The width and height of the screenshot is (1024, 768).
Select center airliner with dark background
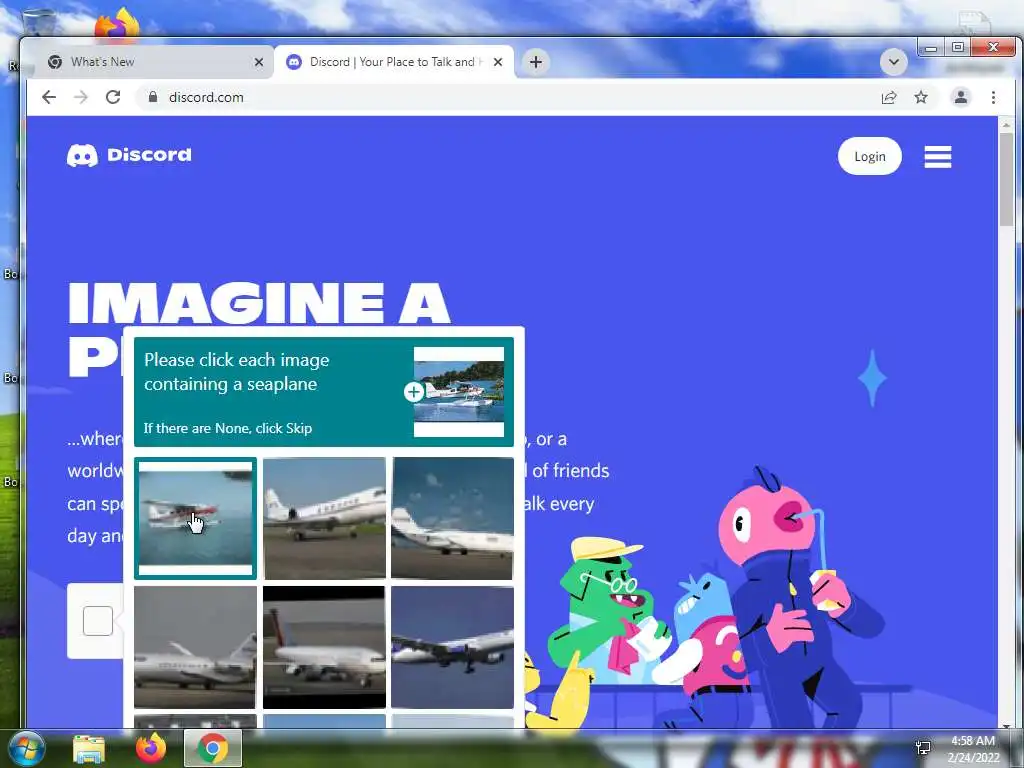tap(324, 647)
